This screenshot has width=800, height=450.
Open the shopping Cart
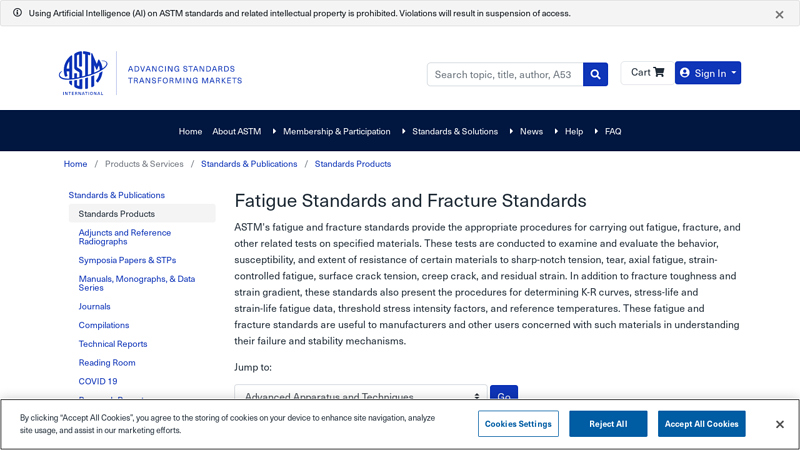point(647,72)
